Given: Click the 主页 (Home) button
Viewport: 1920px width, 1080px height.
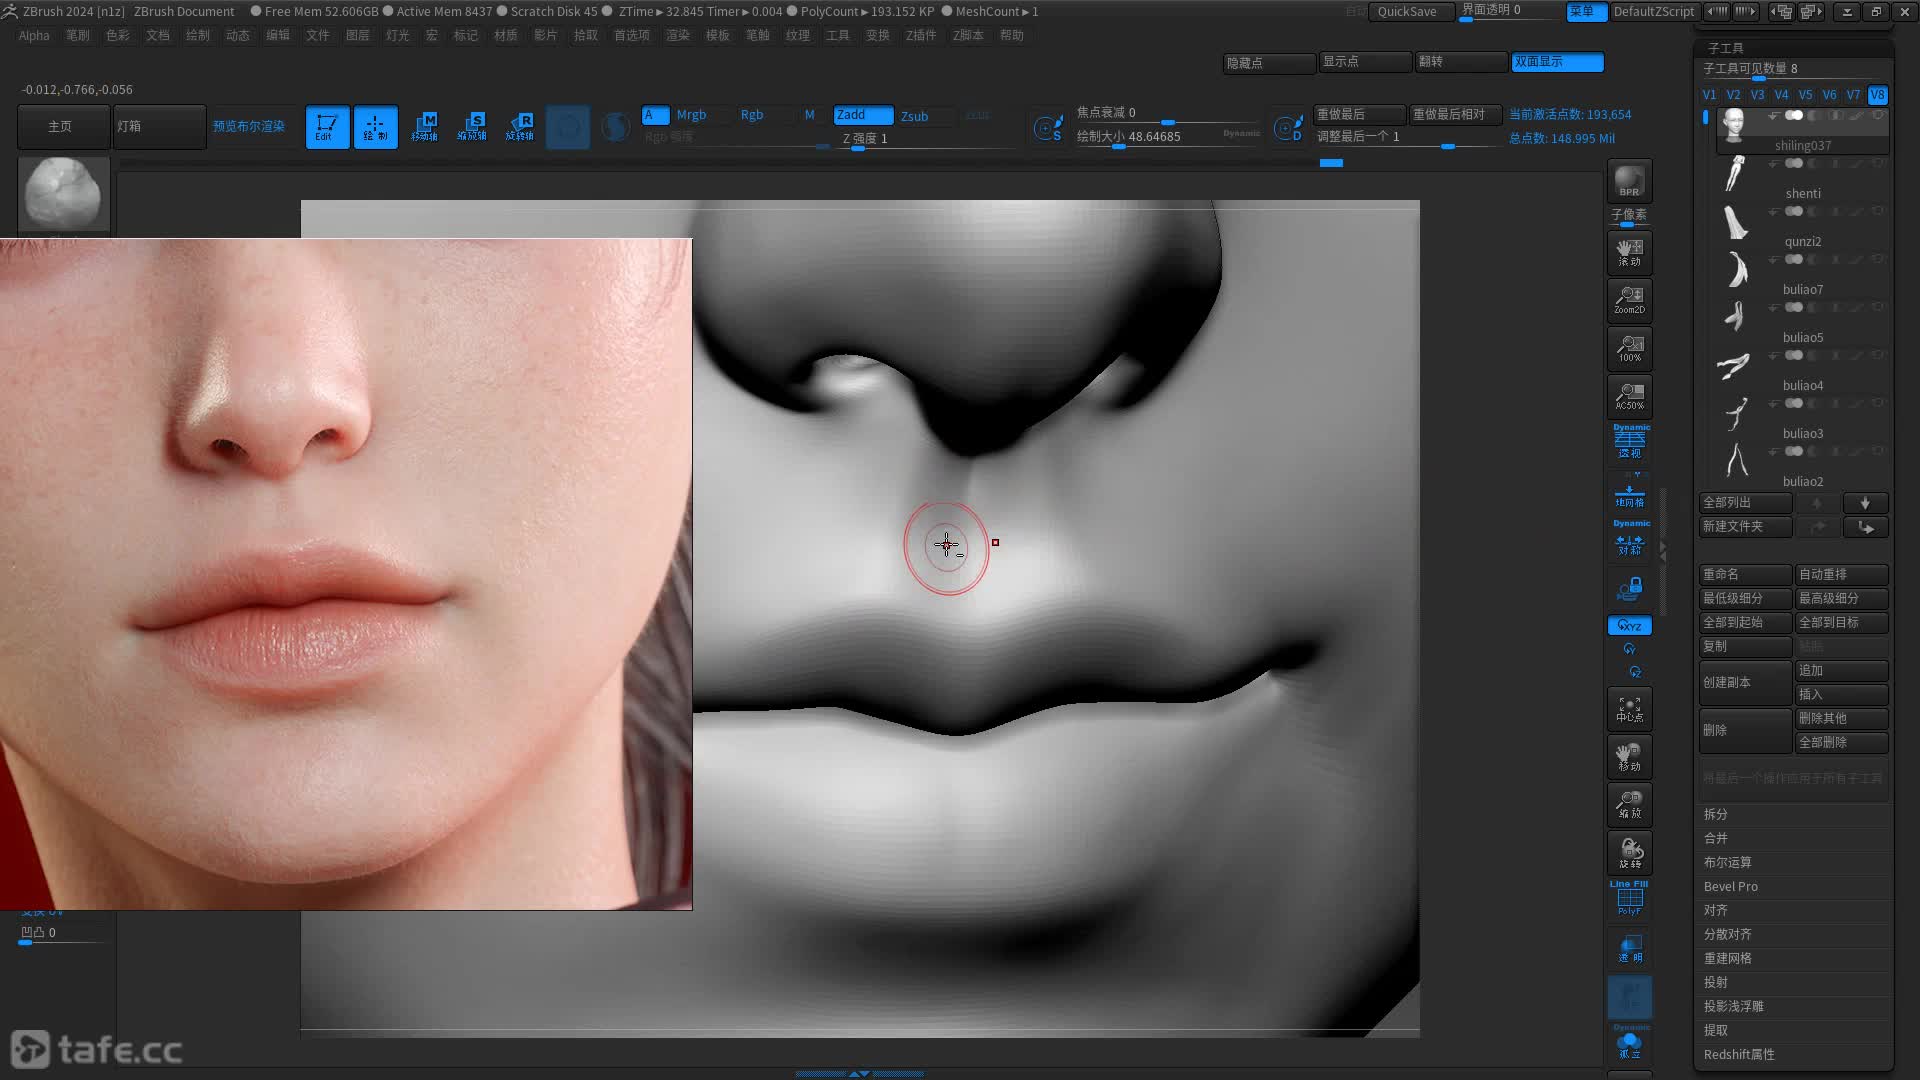Looking at the screenshot, I should pos(63,127).
